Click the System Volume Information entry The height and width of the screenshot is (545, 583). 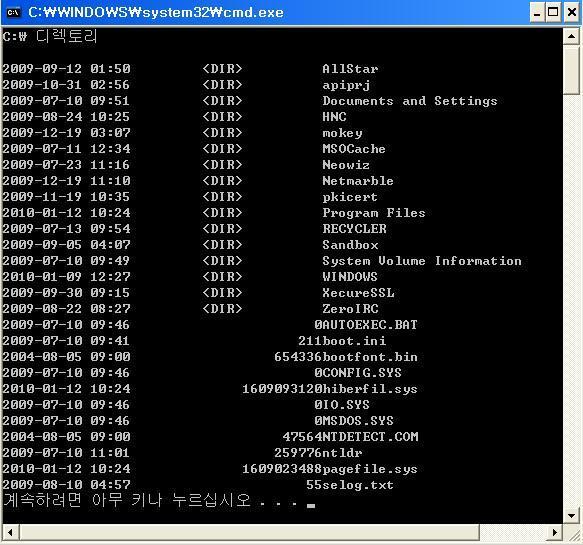pyautogui.click(x=422, y=261)
